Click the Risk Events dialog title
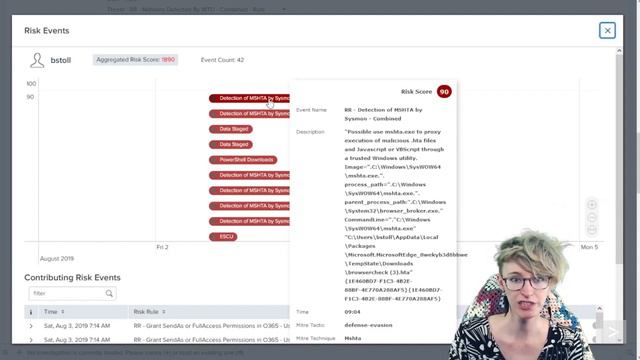This screenshot has height=360, width=640. pos(47,31)
